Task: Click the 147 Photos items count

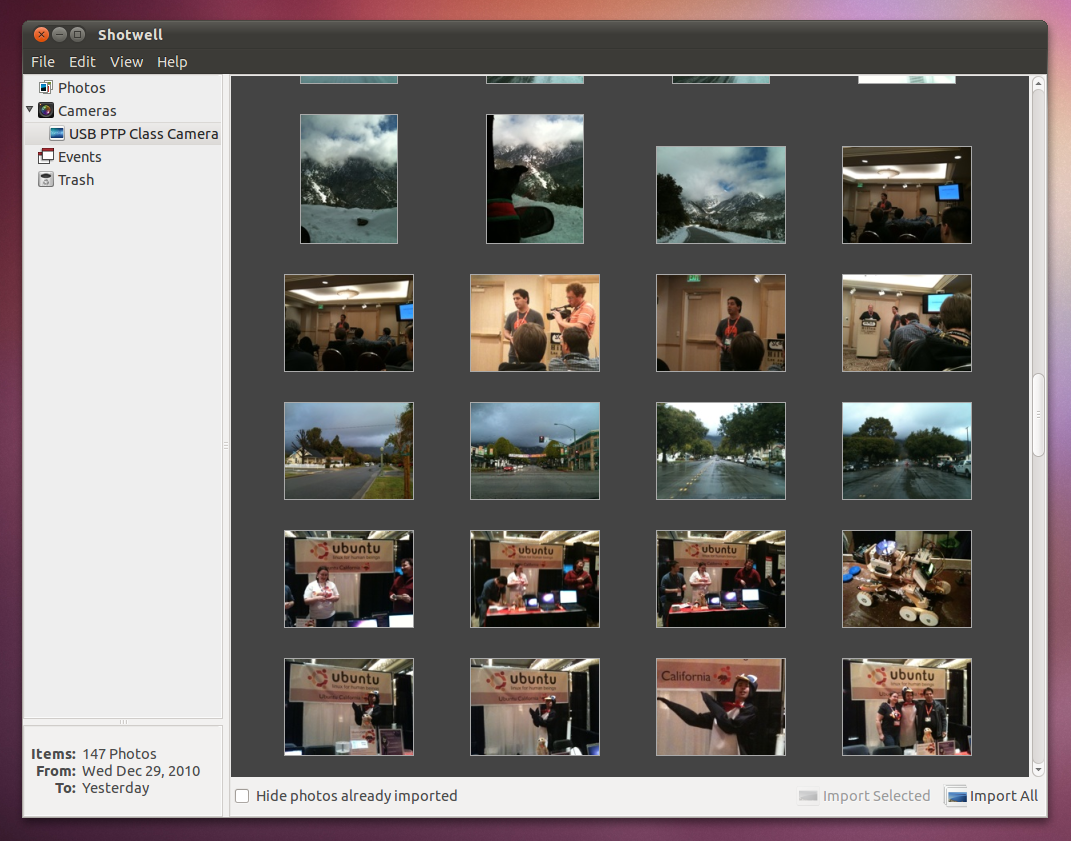Action: pyautogui.click(x=120, y=754)
